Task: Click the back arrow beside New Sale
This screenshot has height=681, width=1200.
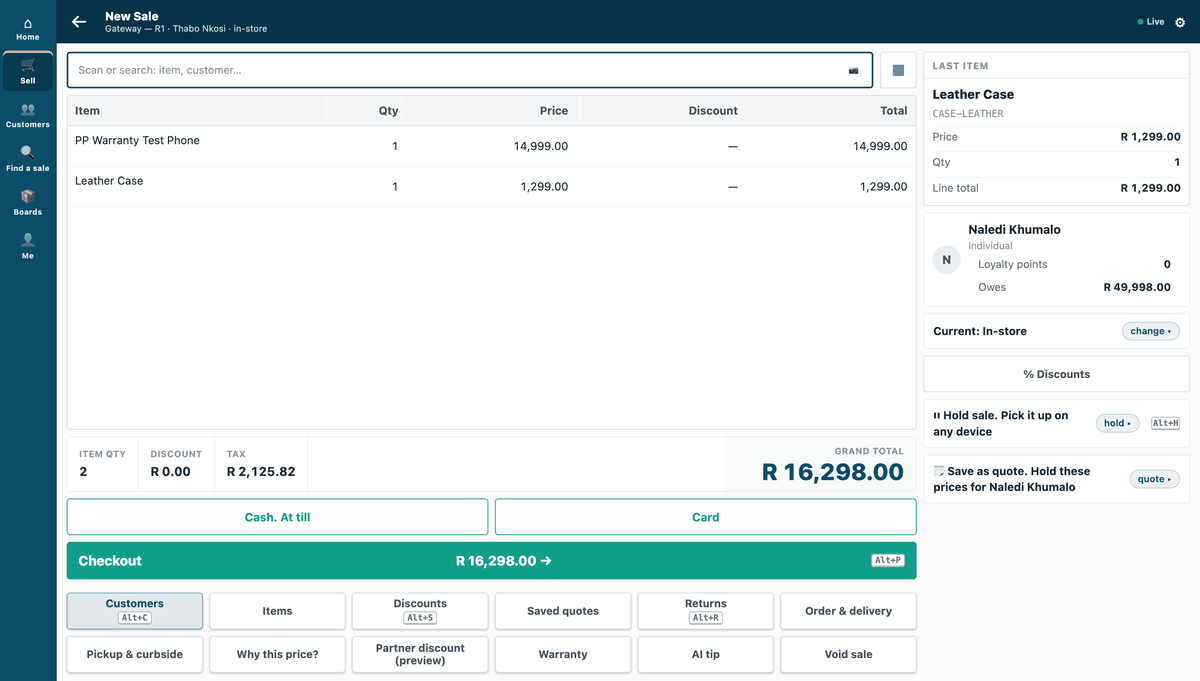Action: 79,21
